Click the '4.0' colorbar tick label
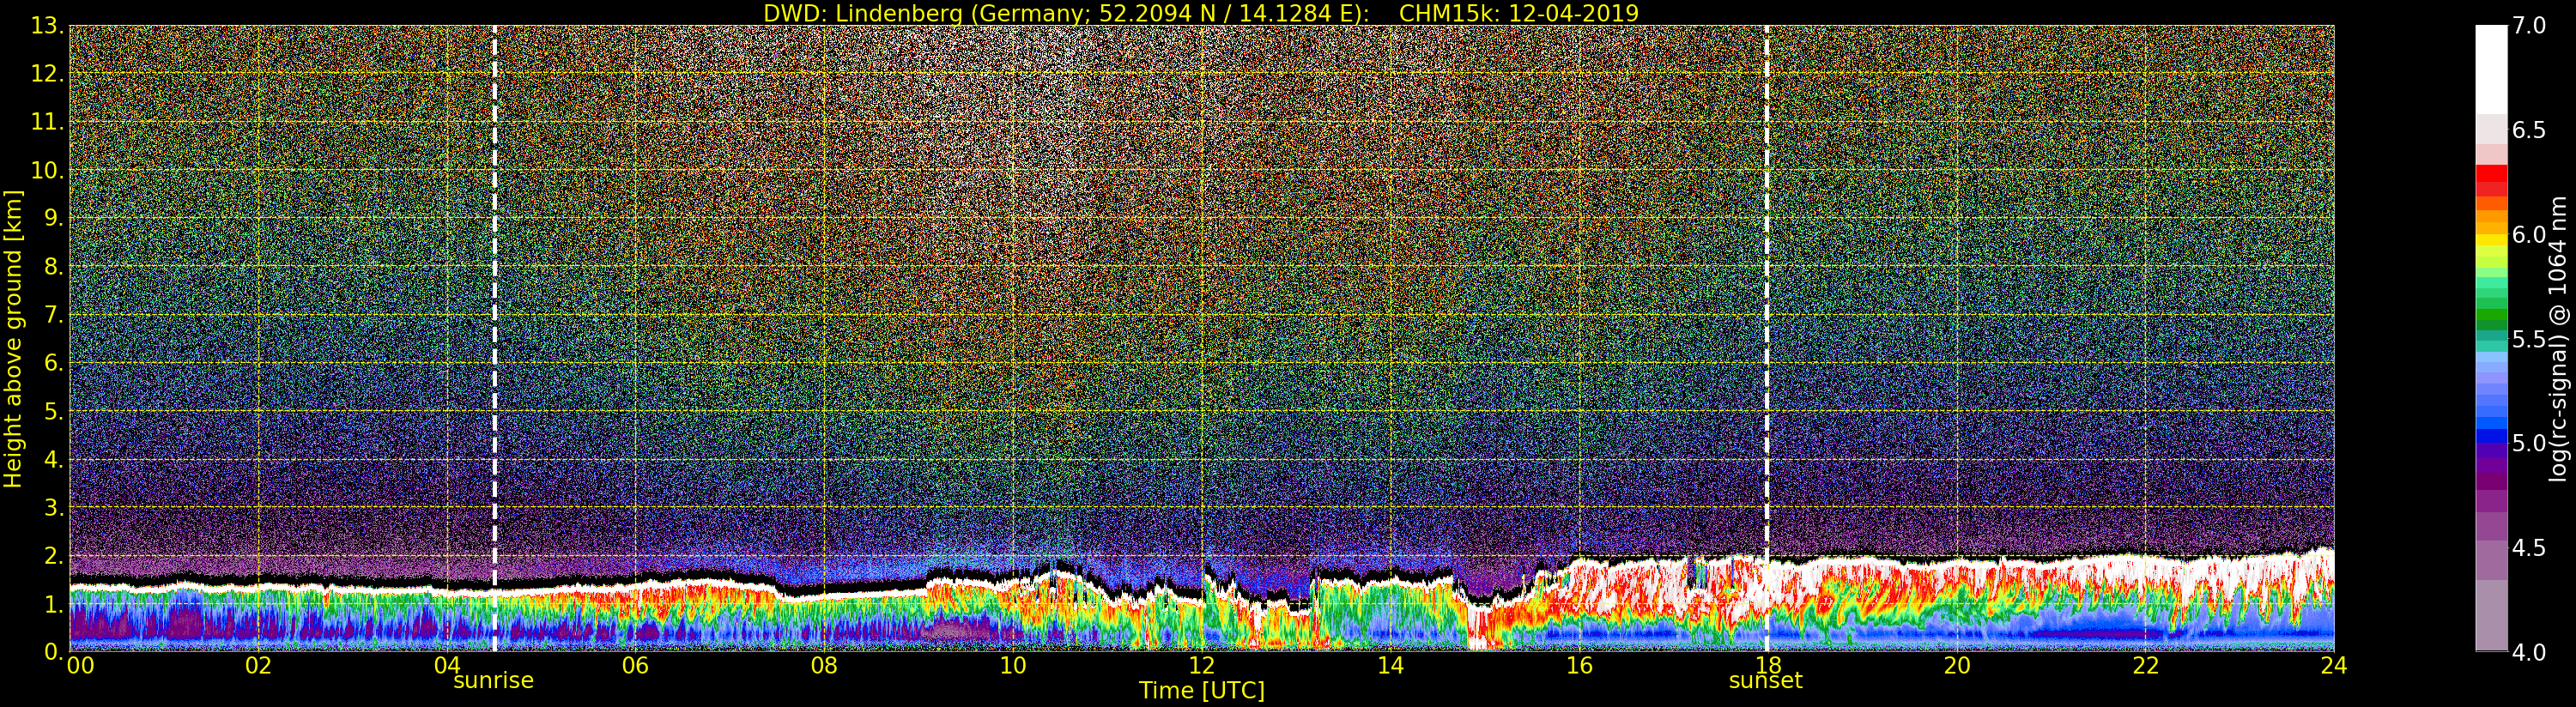The height and width of the screenshot is (707, 2576). click(2529, 652)
